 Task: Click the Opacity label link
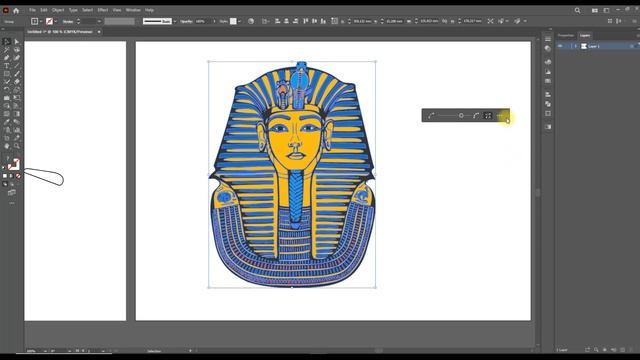pyautogui.click(x=186, y=21)
